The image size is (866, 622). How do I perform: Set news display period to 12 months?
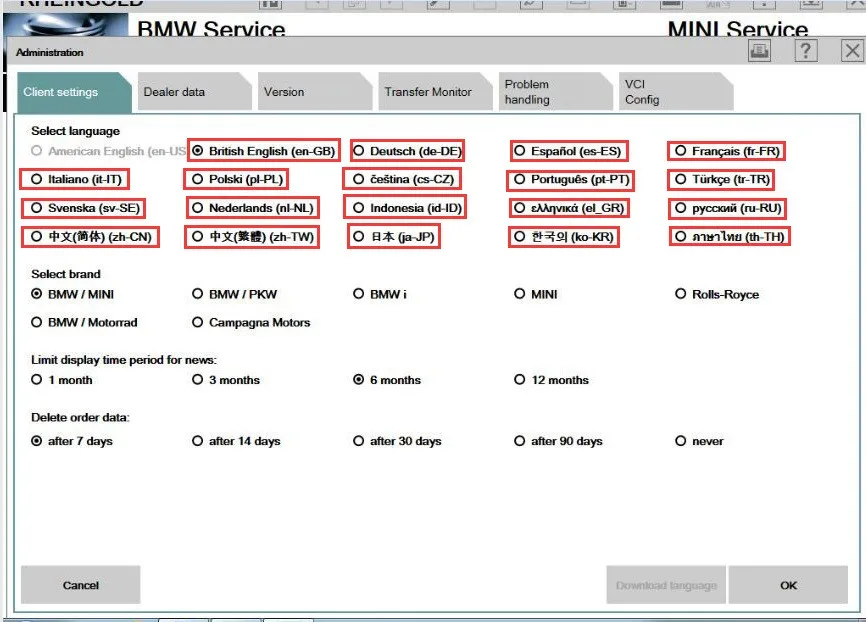520,380
